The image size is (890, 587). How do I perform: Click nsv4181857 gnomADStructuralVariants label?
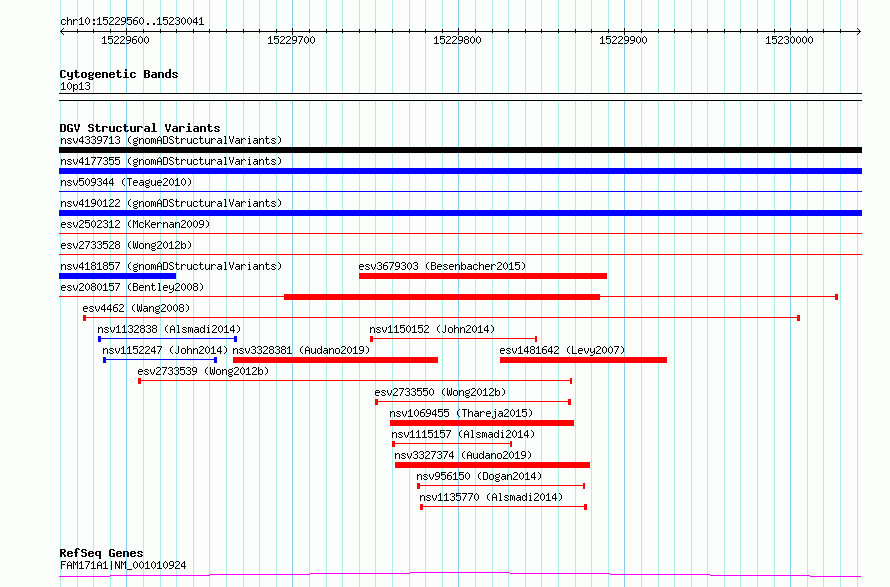point(171,266)
